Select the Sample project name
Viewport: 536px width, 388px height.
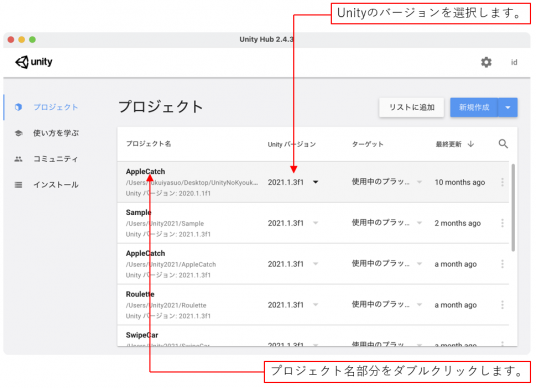[x=138, y=213]
